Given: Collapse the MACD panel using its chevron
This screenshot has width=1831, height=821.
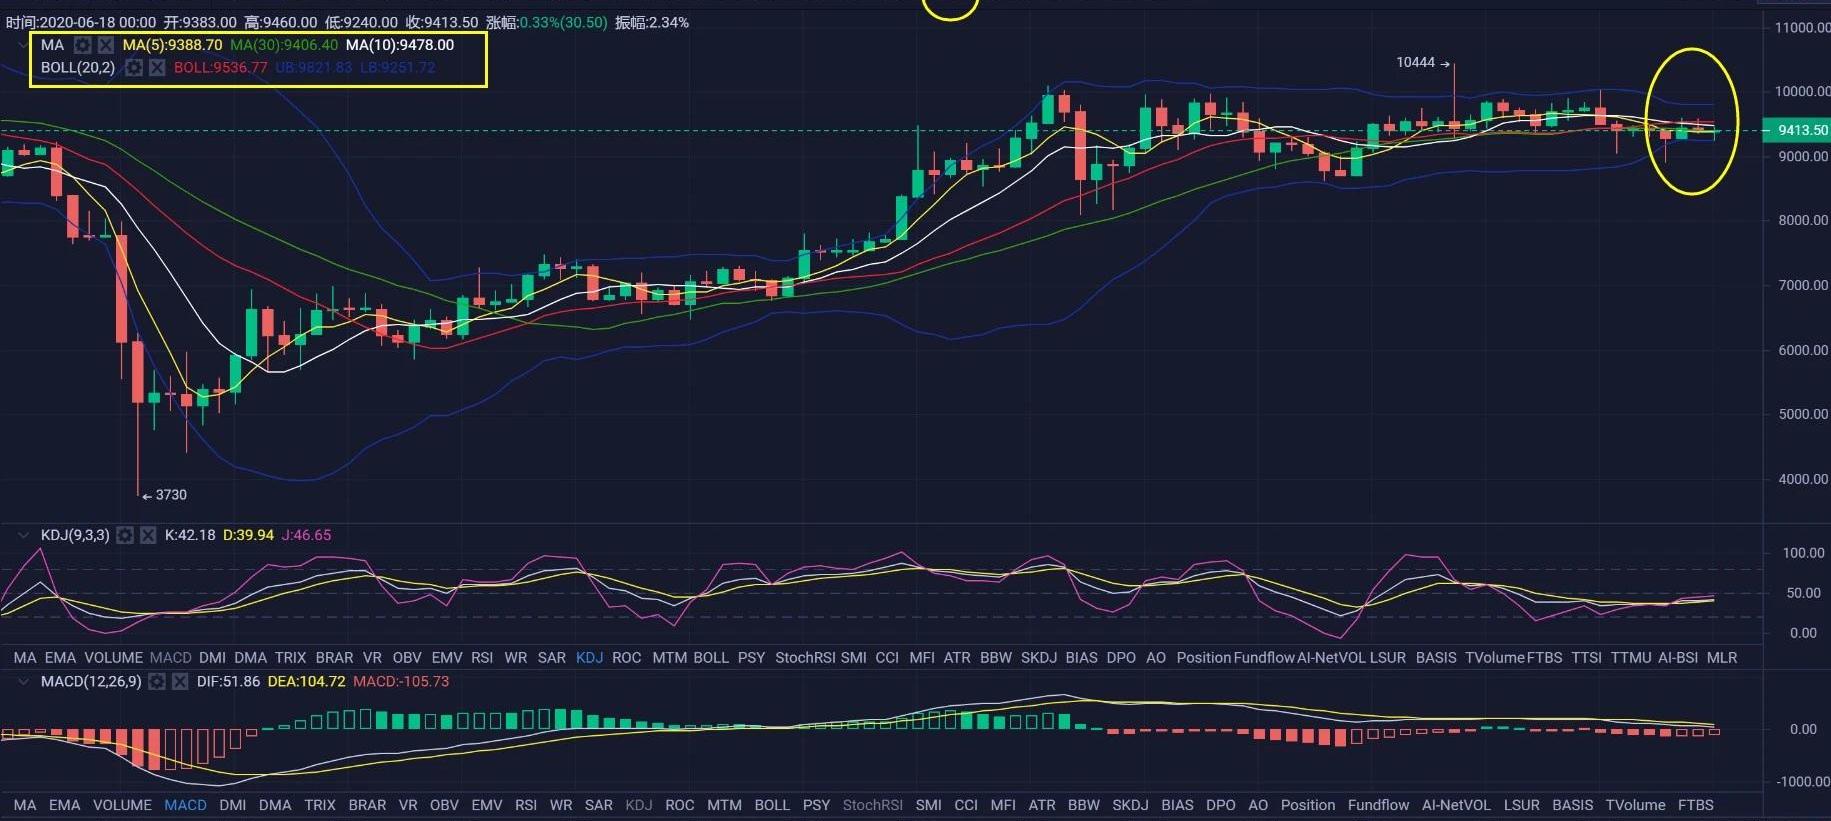Looking at the screenshot, I should pyautogui.click(x=23, y=681).
